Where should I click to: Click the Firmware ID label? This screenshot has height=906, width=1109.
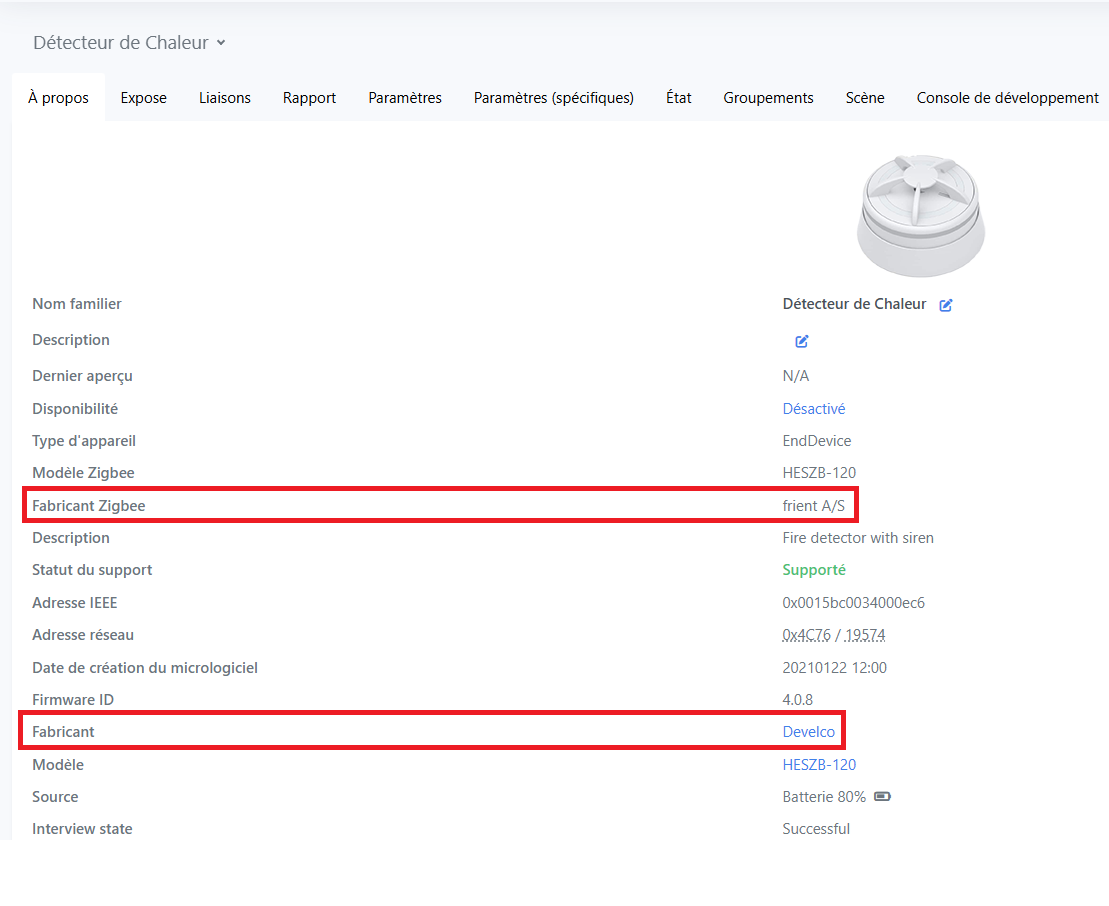point(73,699)
